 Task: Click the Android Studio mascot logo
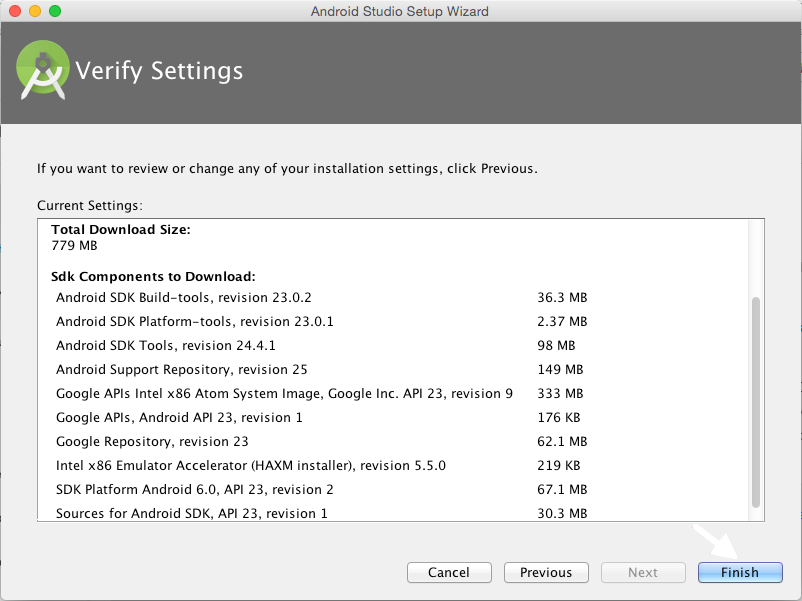tap(42, 70)
